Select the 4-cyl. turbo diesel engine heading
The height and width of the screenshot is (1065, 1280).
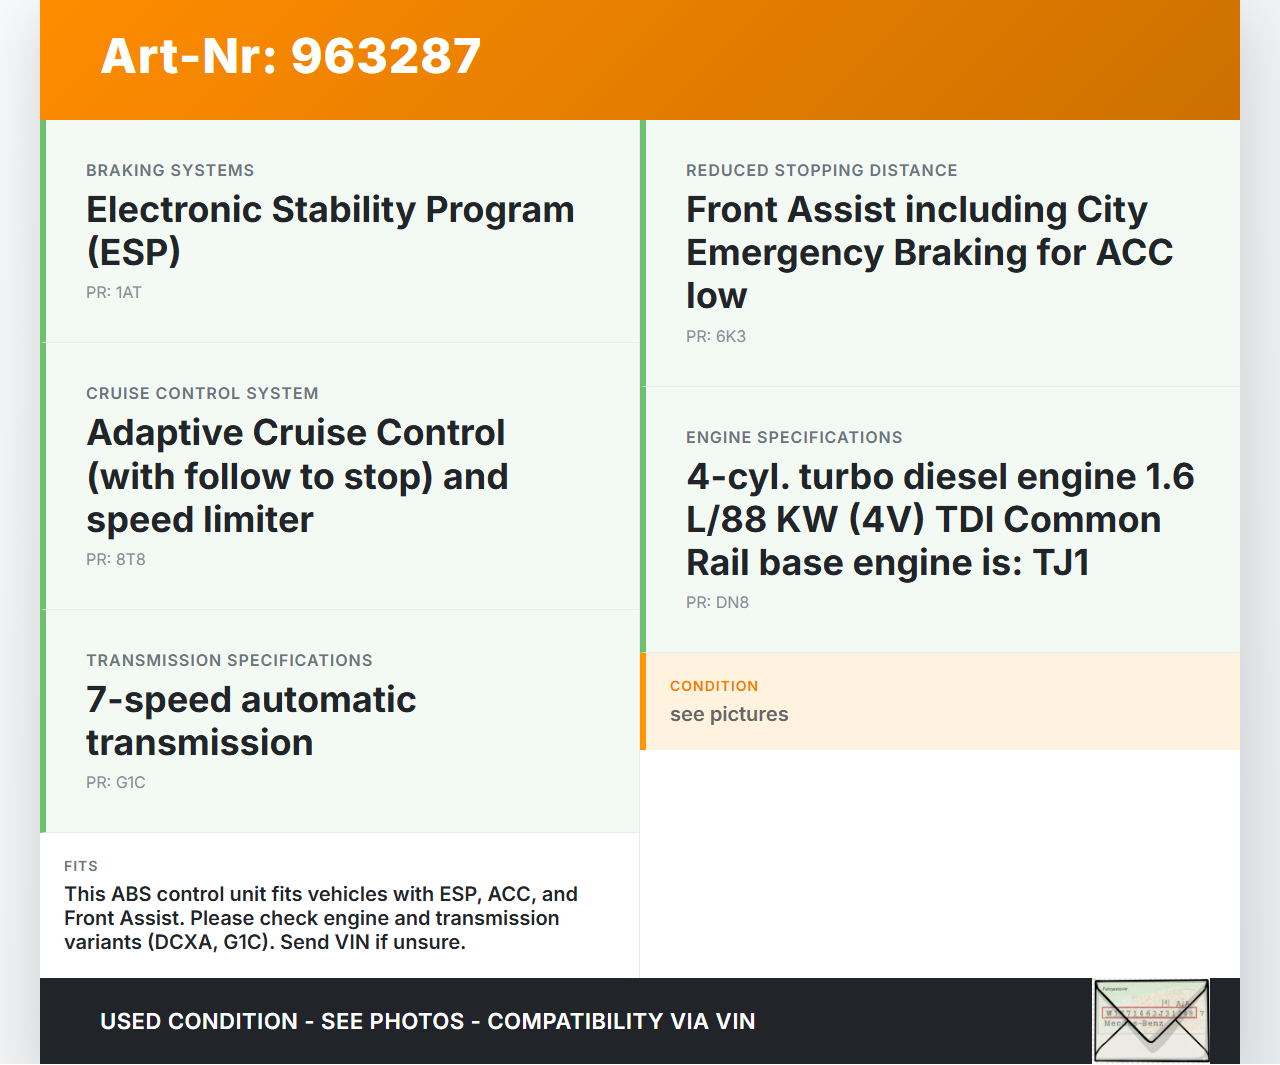tap(940, 519)
